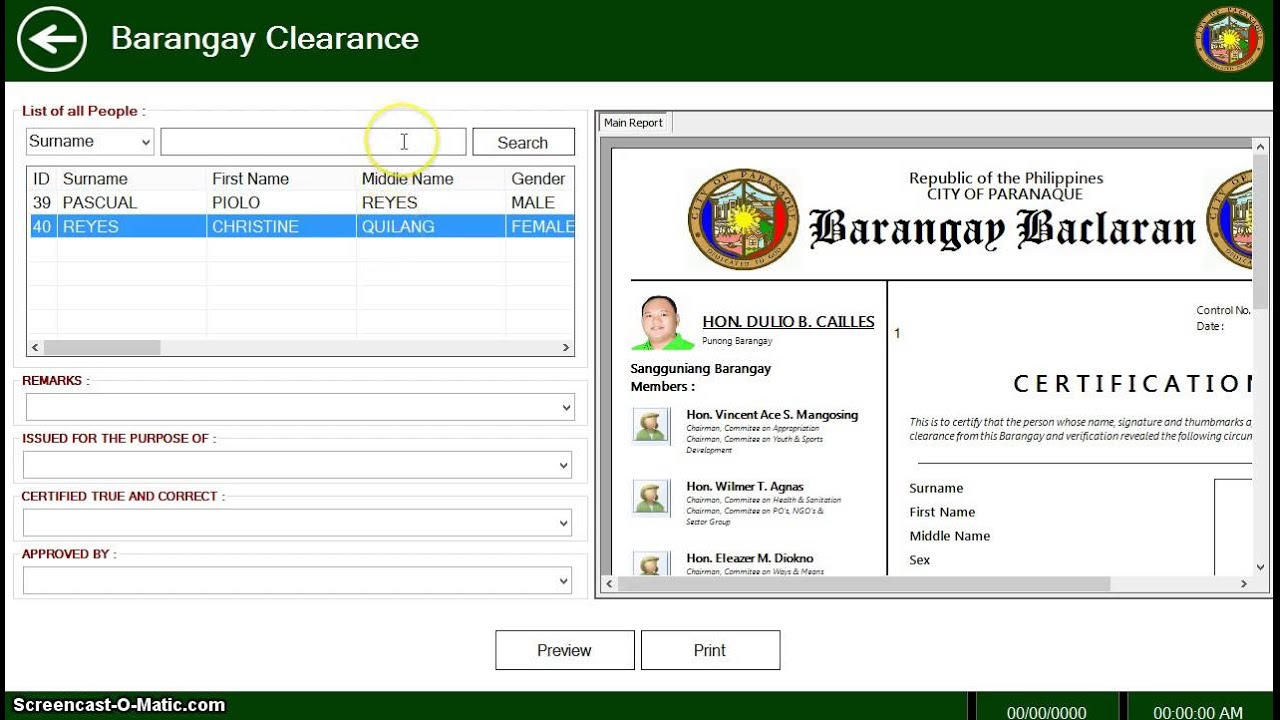1280x720 pixels.
Task: Click the barangay seal logo in header
Action: tap(1229, 39)
